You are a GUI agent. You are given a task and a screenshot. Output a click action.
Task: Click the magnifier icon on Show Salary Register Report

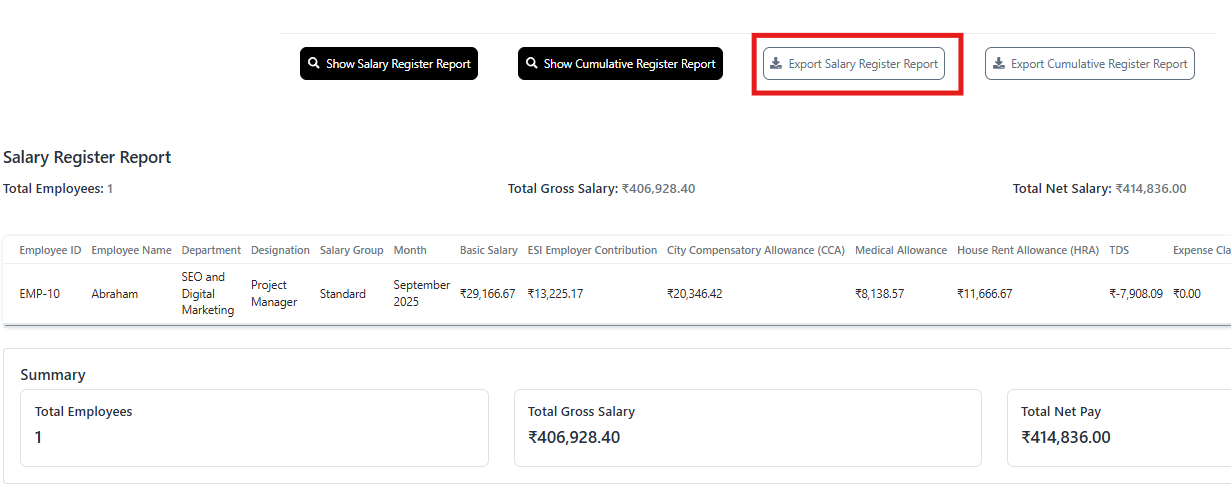pyautogui.click(x=314, y=64)
